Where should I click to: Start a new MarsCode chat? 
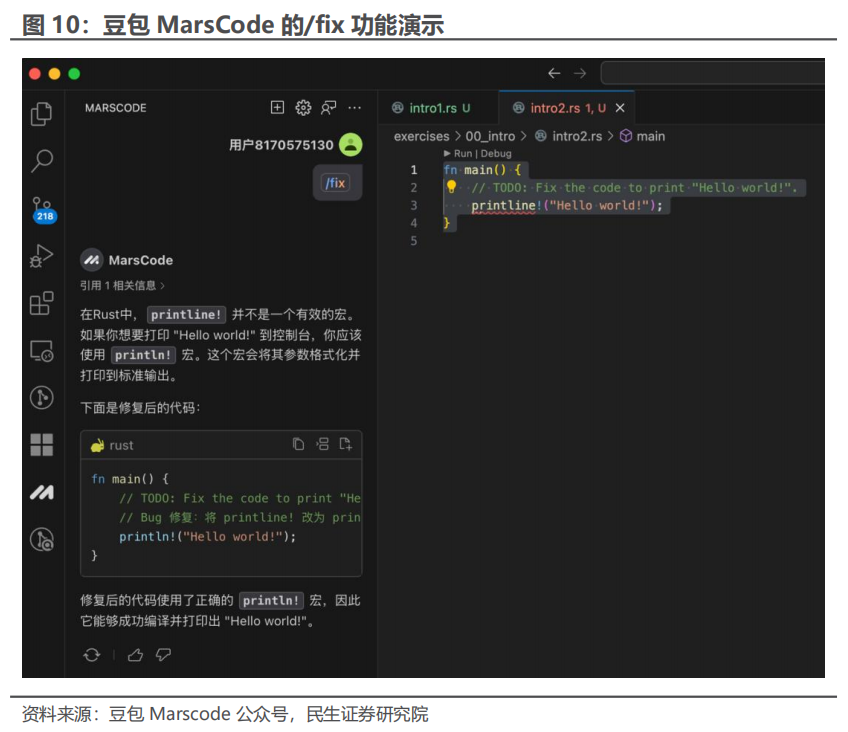(x=277, y=108)
